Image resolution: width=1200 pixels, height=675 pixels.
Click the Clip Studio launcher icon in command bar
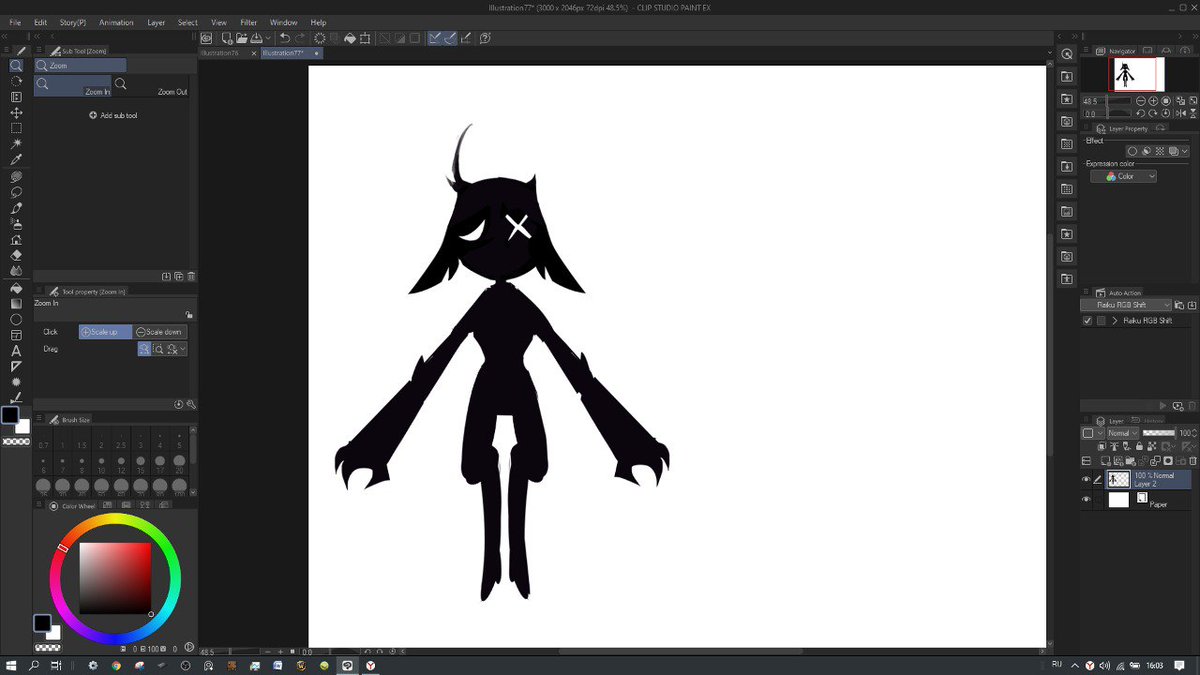(x=207, y=38)
